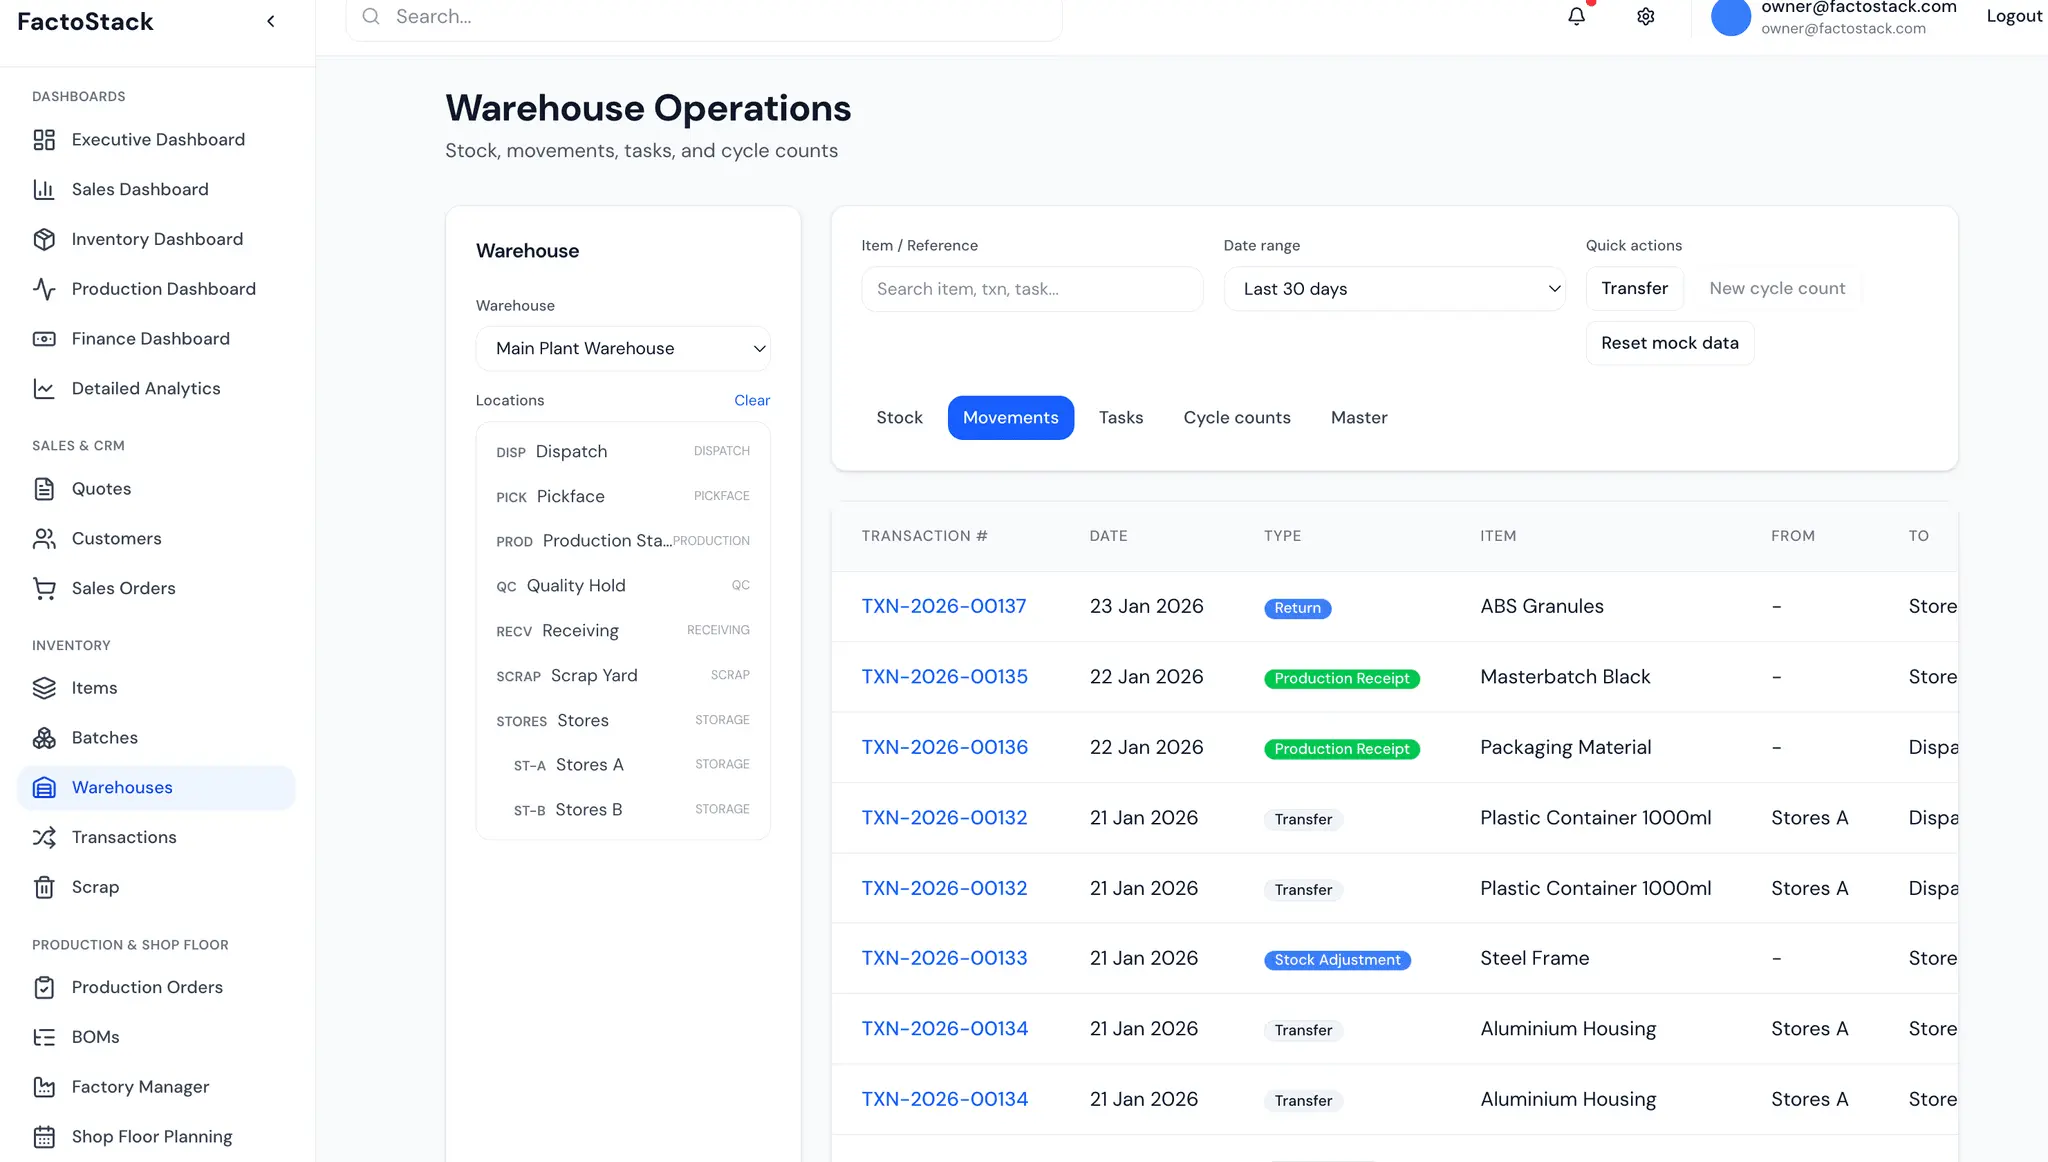Click the Transactions shuffle icon
2048x1162 pixels.
pos(44,838)
